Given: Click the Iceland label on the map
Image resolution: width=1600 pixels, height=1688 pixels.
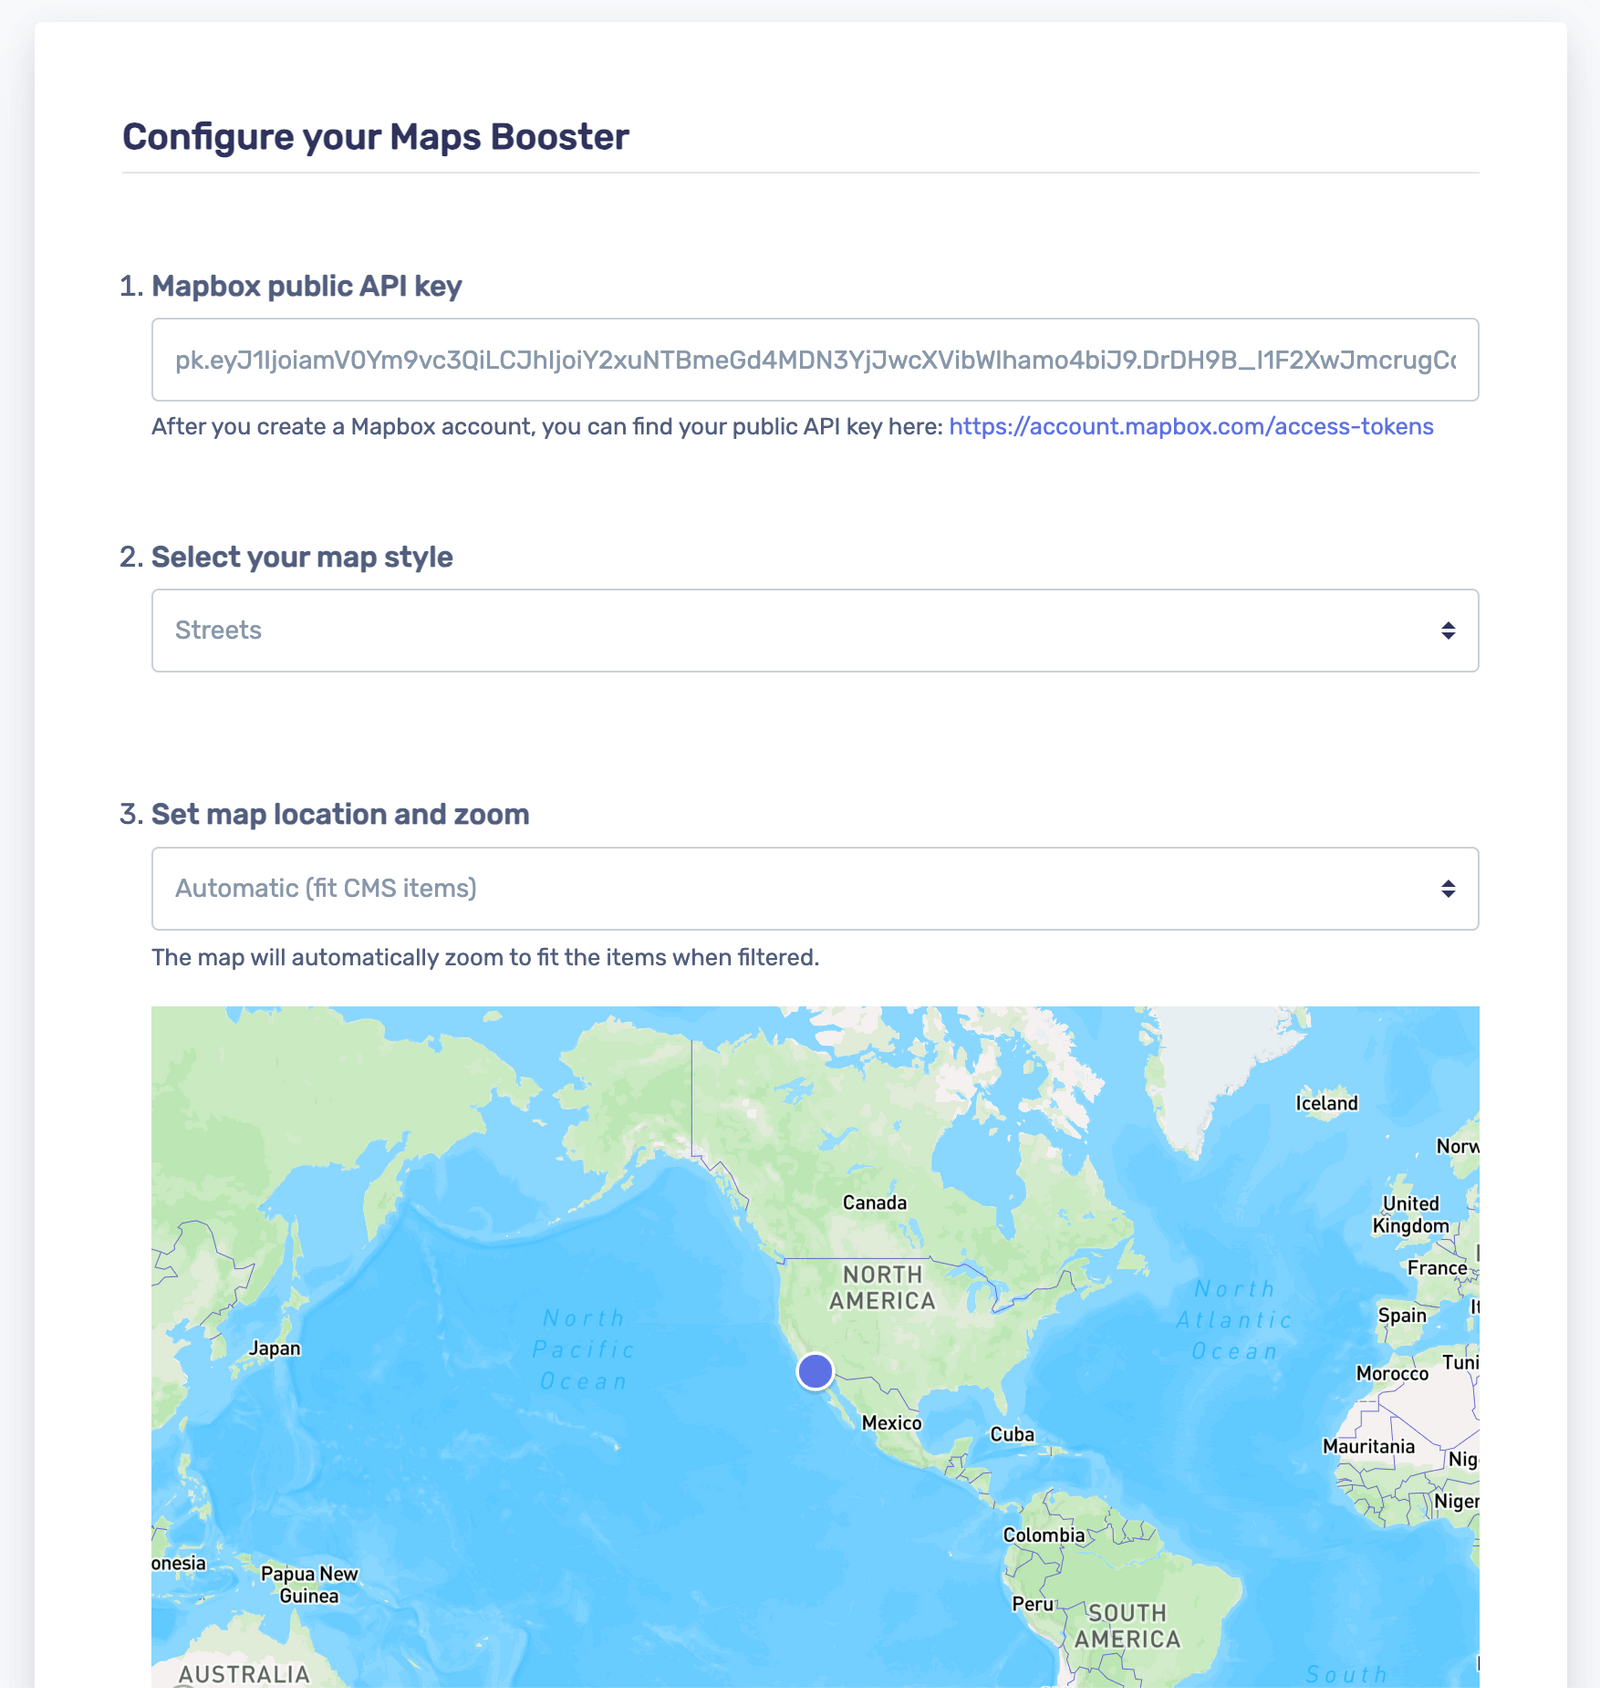Looking at the screenshot, I should coord(1327,1103).
